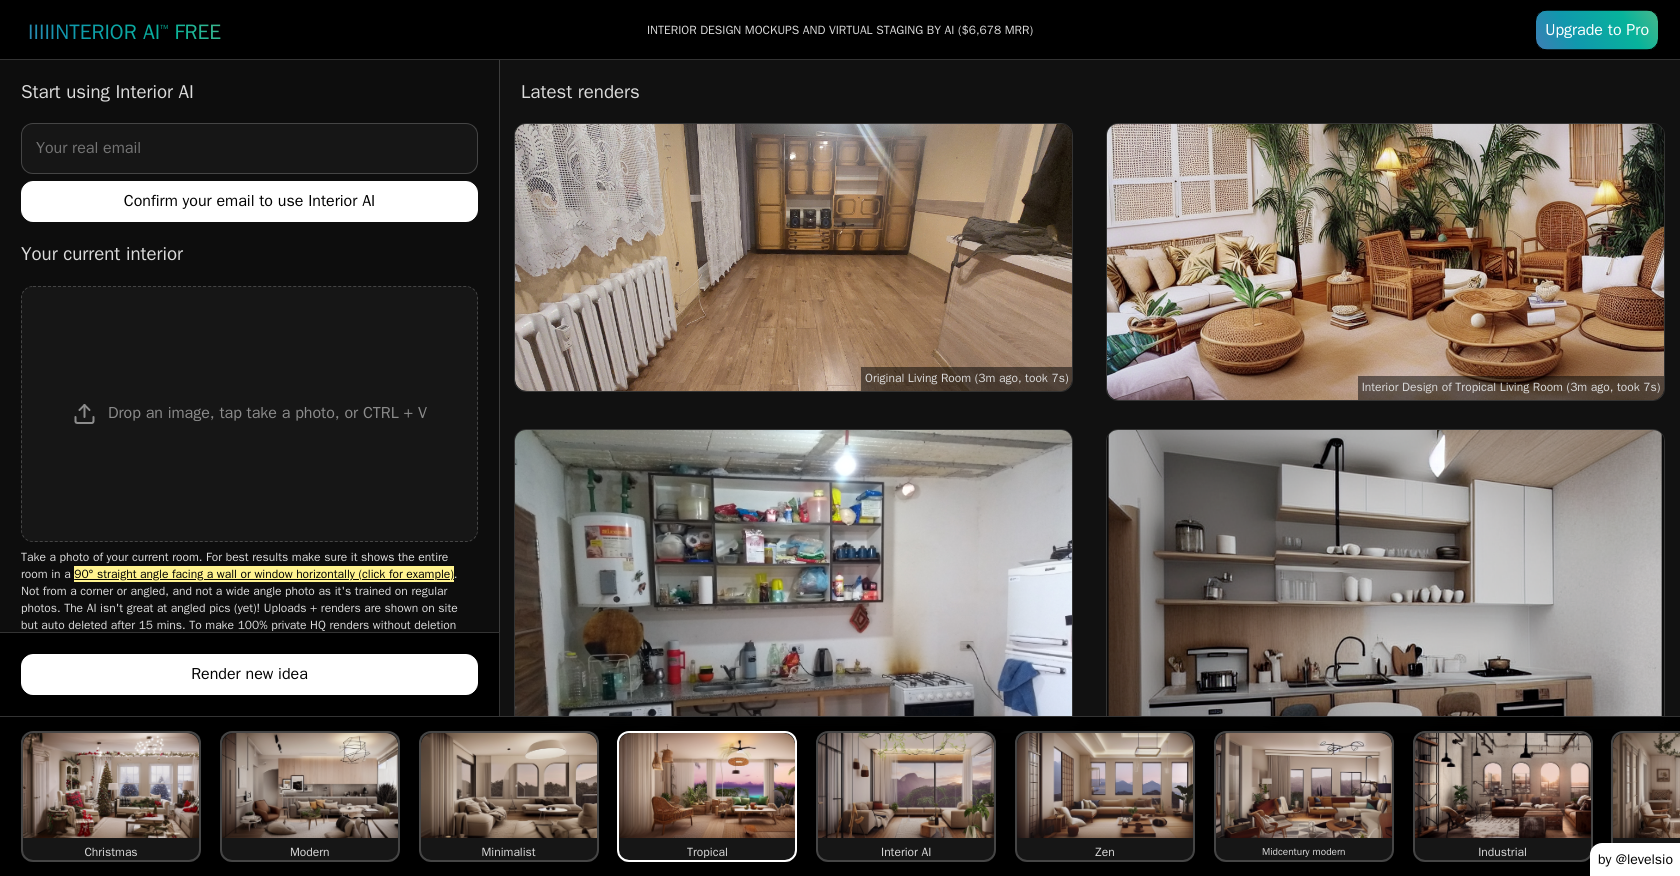View the Tropical Living Room render
The height and width of the screenshot is (876, 1680).
1385,262
